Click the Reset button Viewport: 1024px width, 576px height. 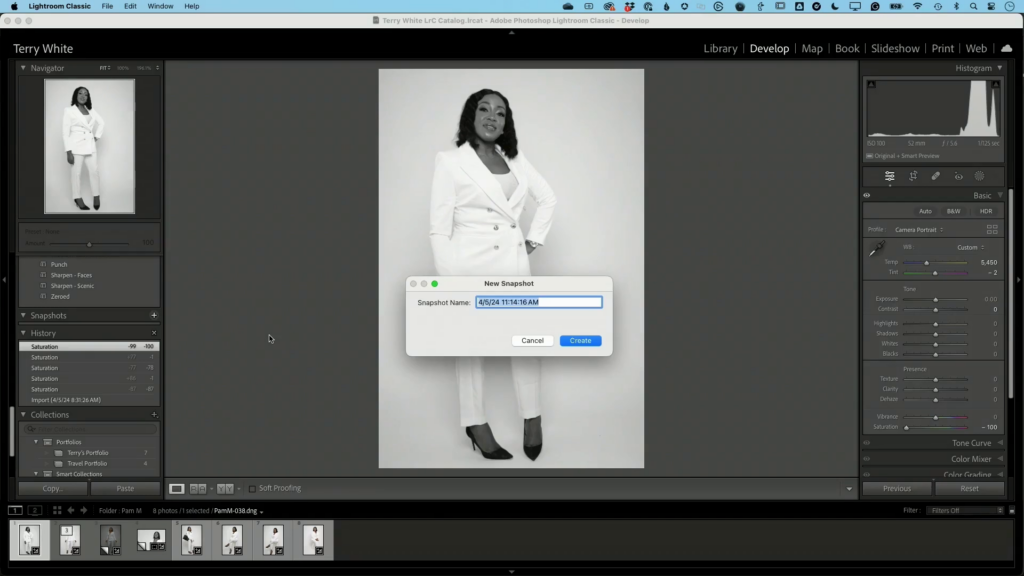click(969, 488)
